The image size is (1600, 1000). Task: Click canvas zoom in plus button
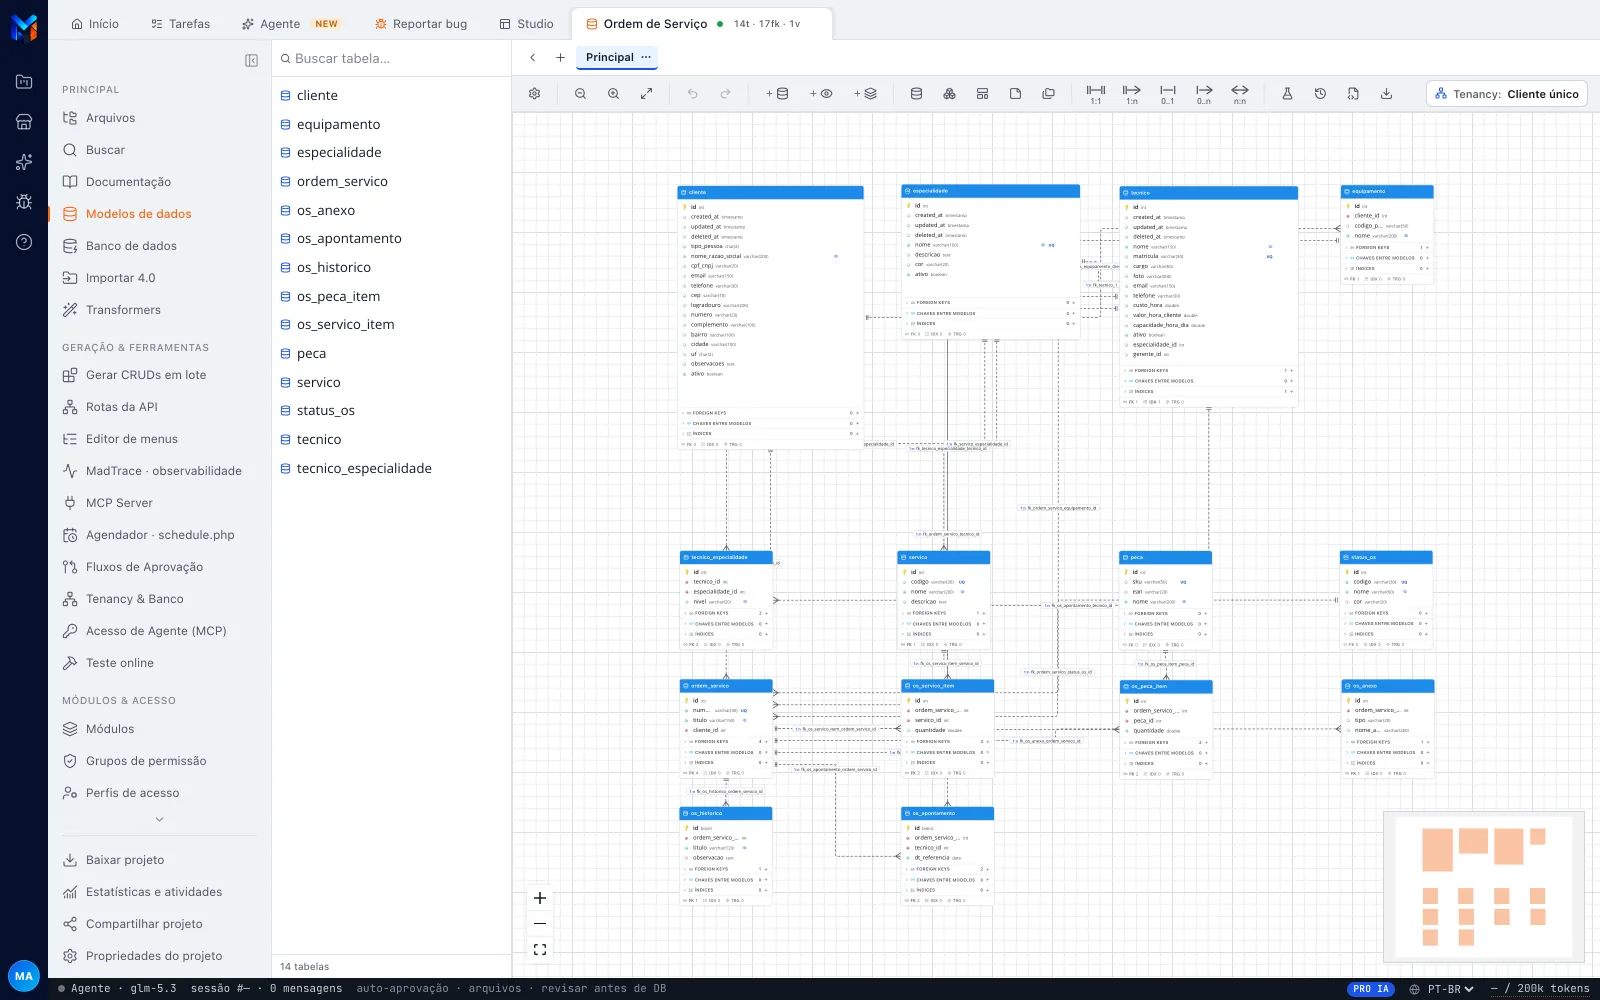(540, 898)
